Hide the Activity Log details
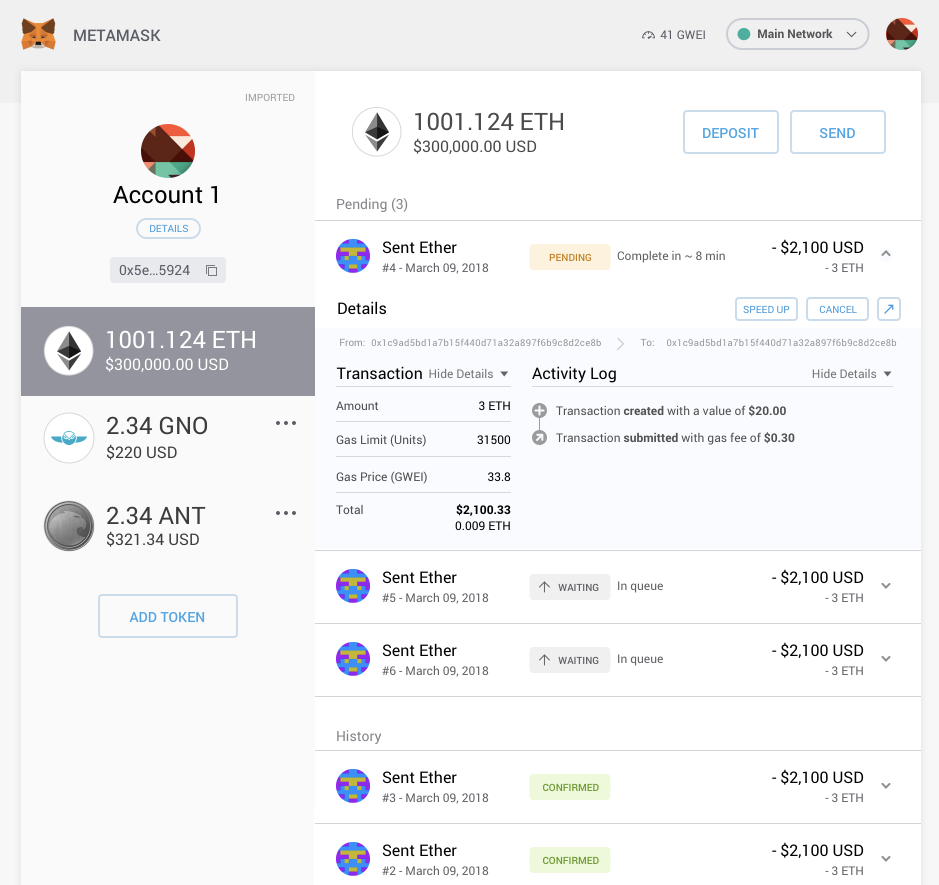The image size is (939, 885). point(851,374)
